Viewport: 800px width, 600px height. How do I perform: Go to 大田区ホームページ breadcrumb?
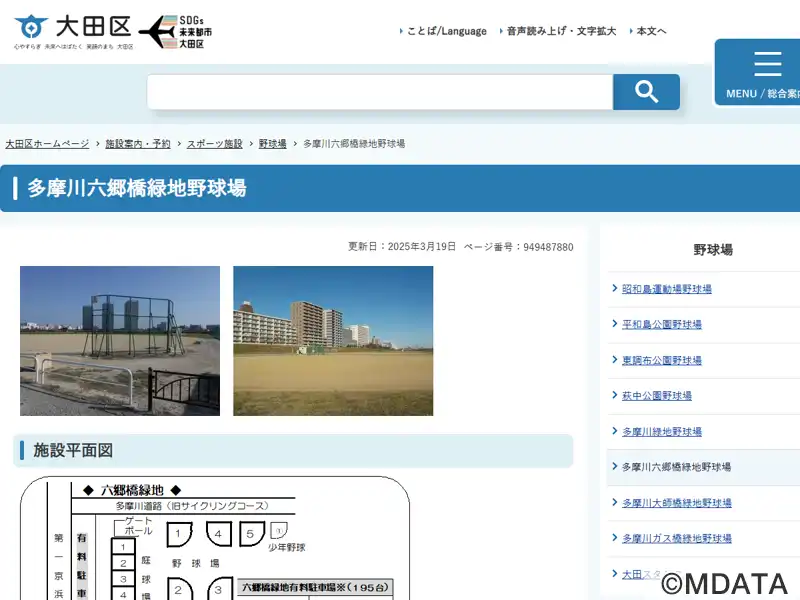[47, 144]
